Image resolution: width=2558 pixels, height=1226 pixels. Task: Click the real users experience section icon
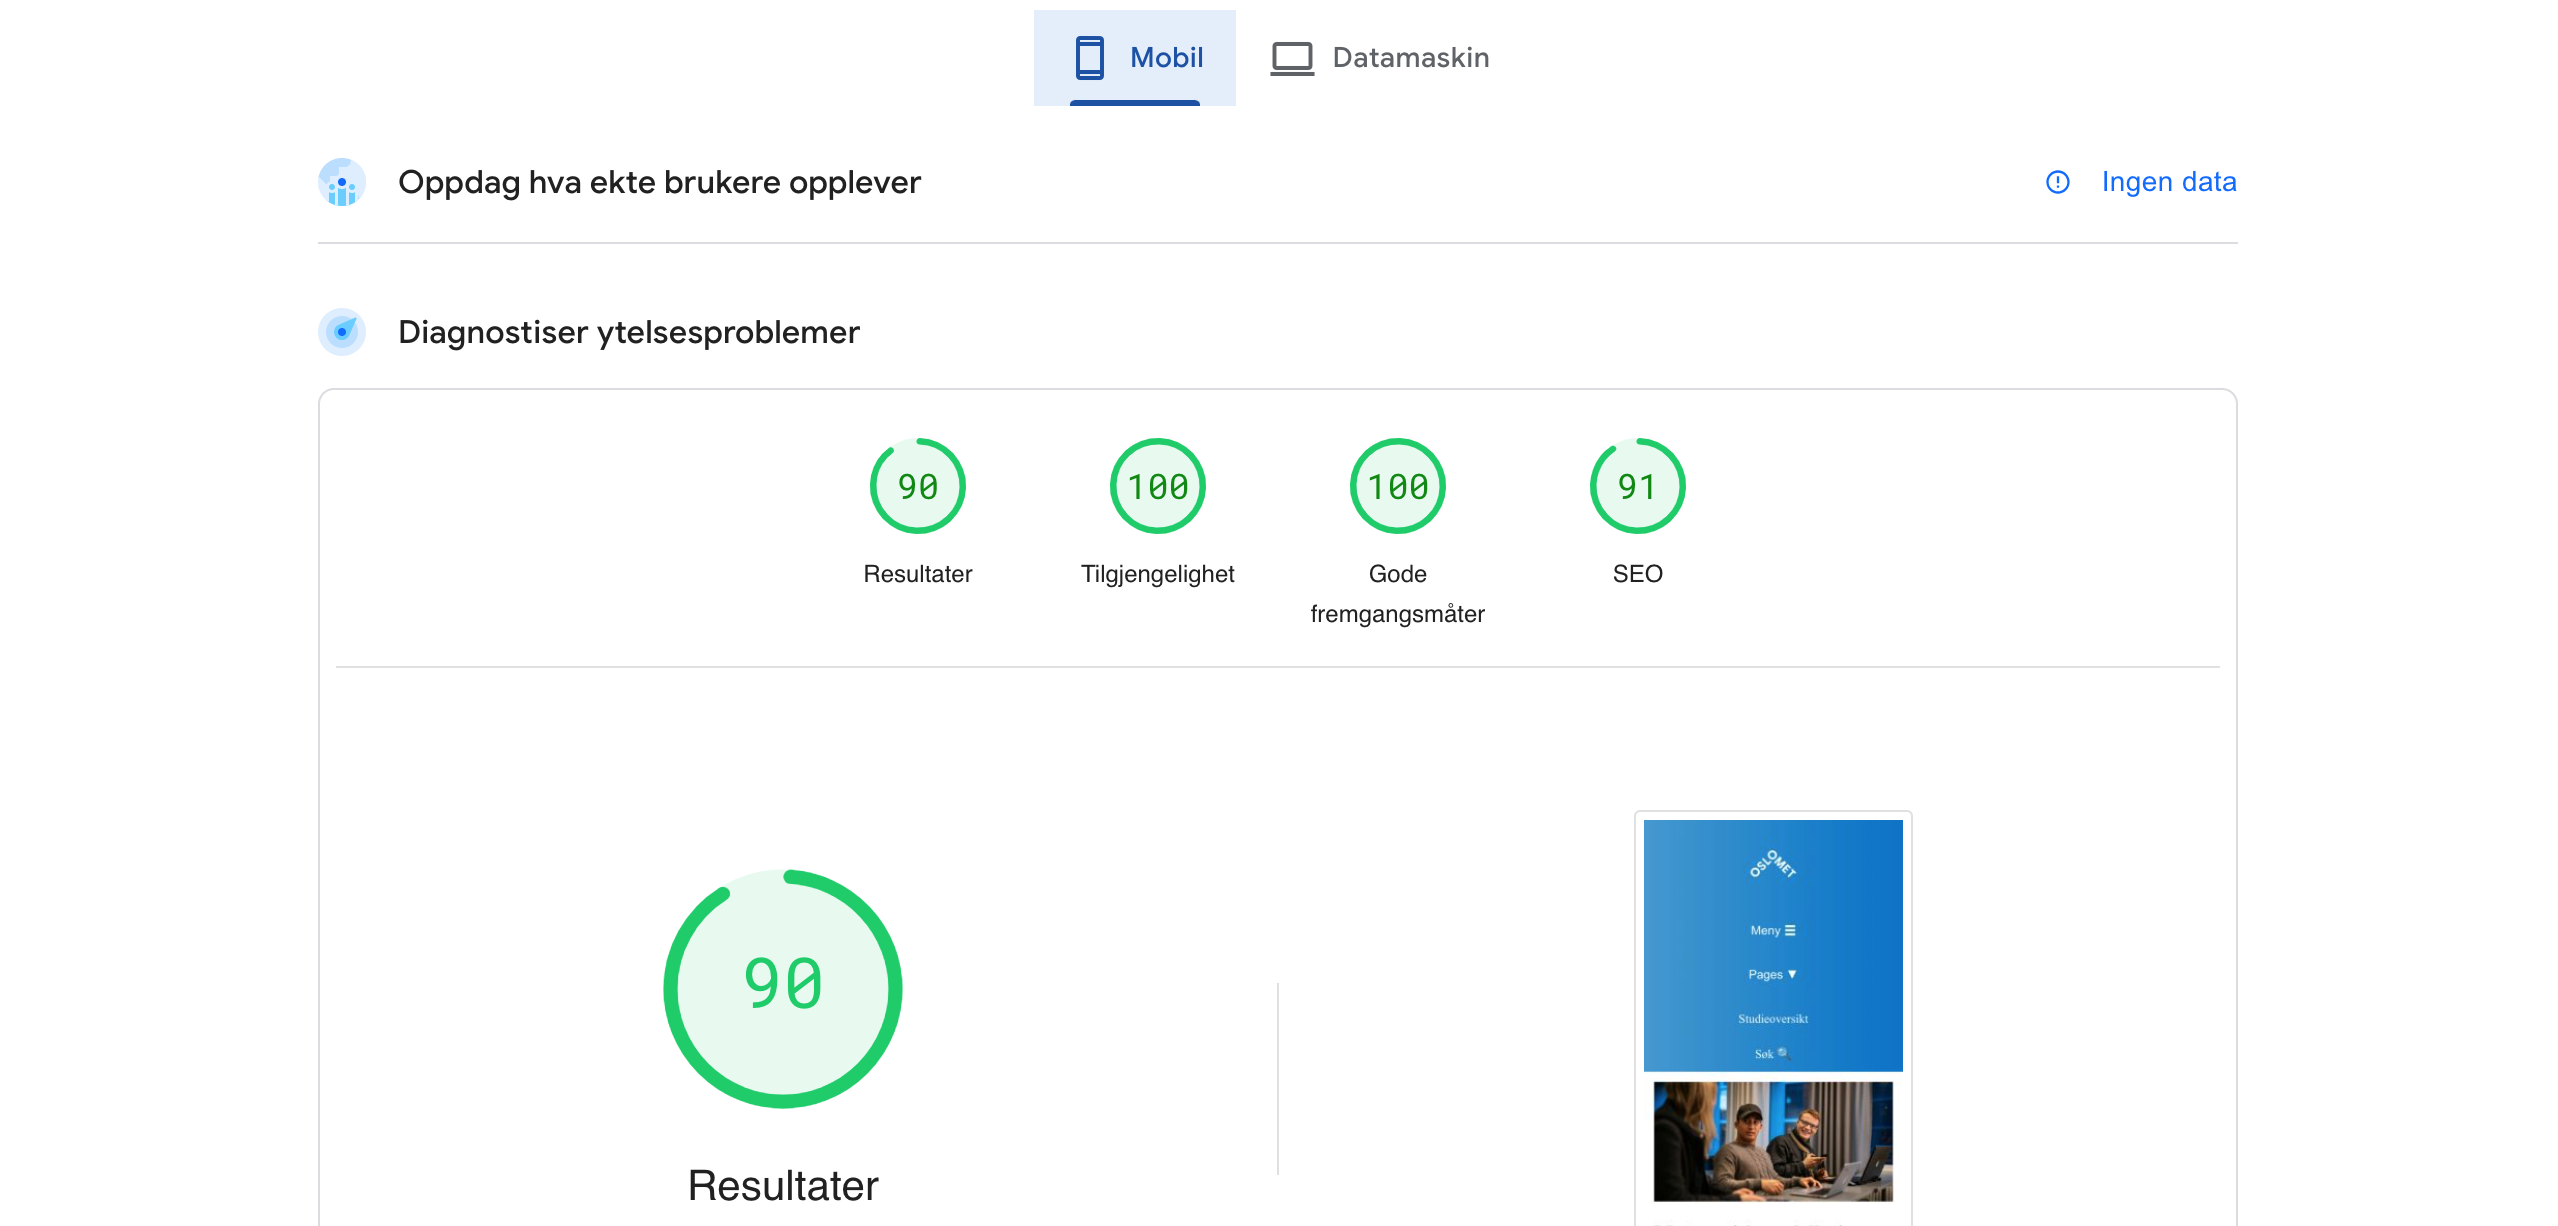pyautogui.click(x=342, y=183)
